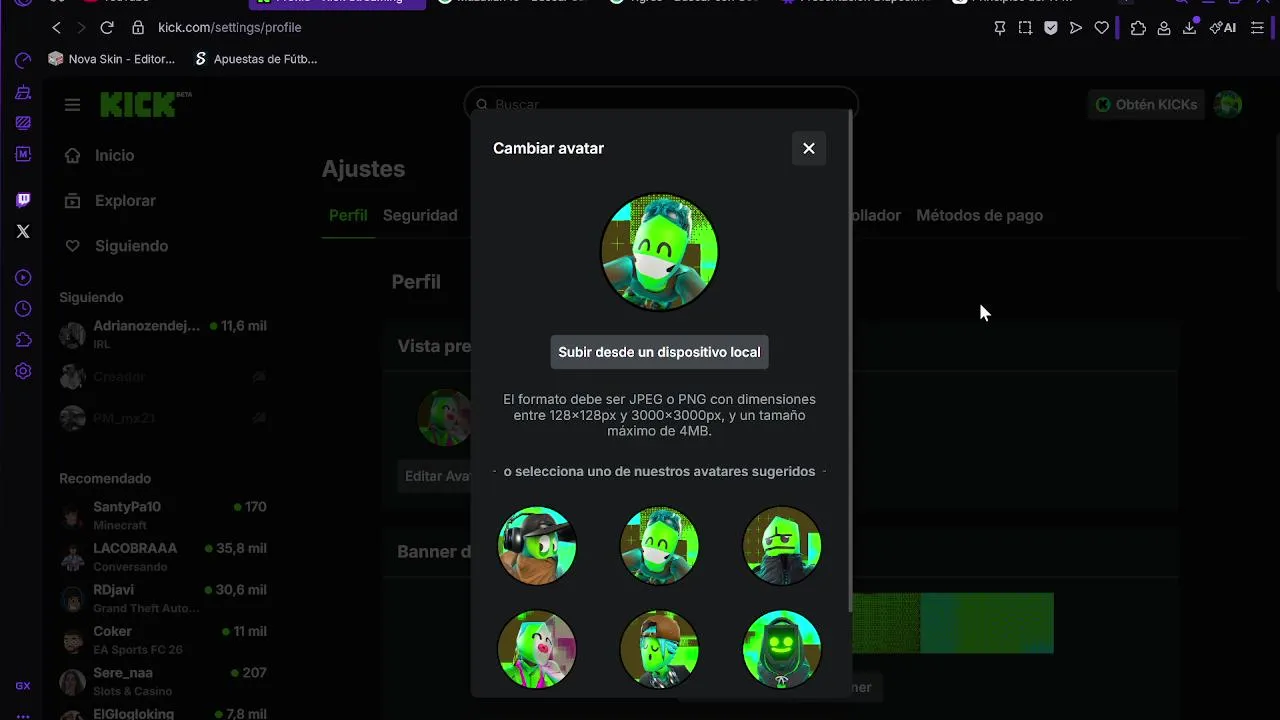The height and width of the screenshot is (720, 1280).
Task: Click the Obtén KICKs button
Action: (1146, 104)
